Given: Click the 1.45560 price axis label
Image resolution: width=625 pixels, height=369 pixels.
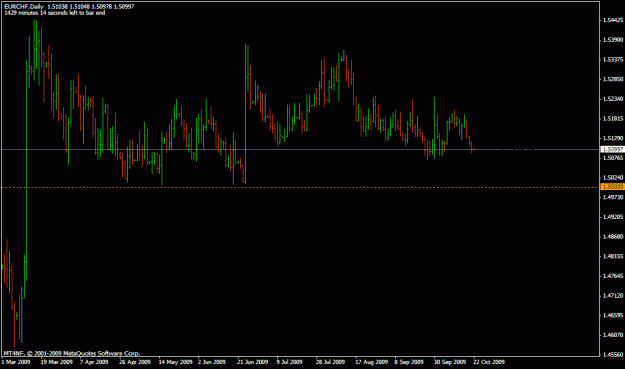Looking at the screenshot, I should 613,355.
